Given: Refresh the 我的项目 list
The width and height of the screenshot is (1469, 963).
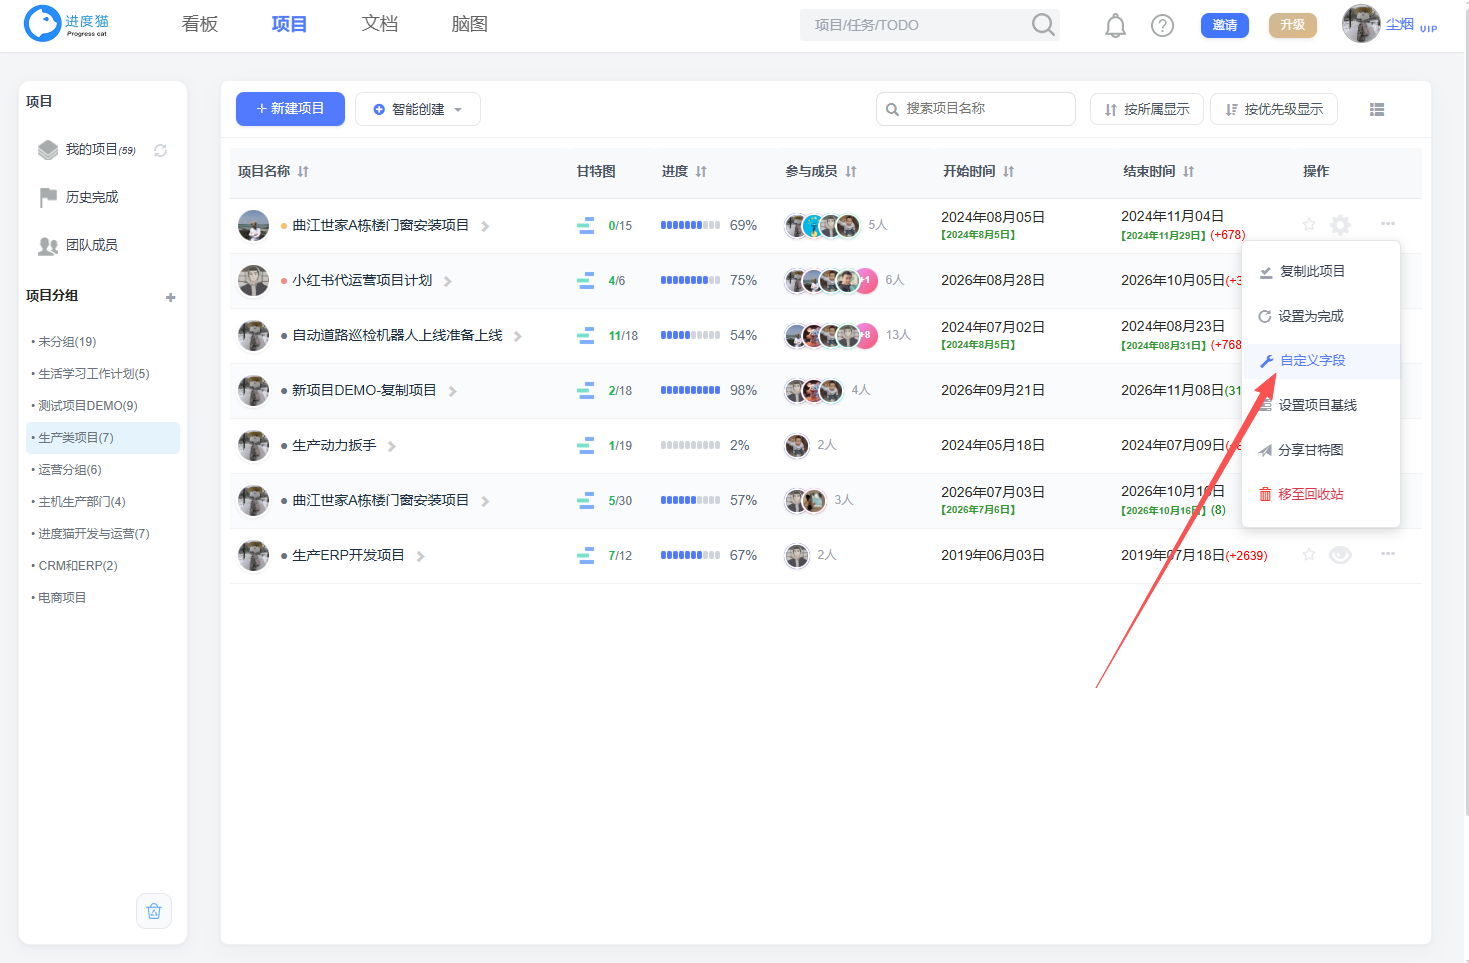Looking at the screenshot, I should pyautogui.click(x=160, y=150).
